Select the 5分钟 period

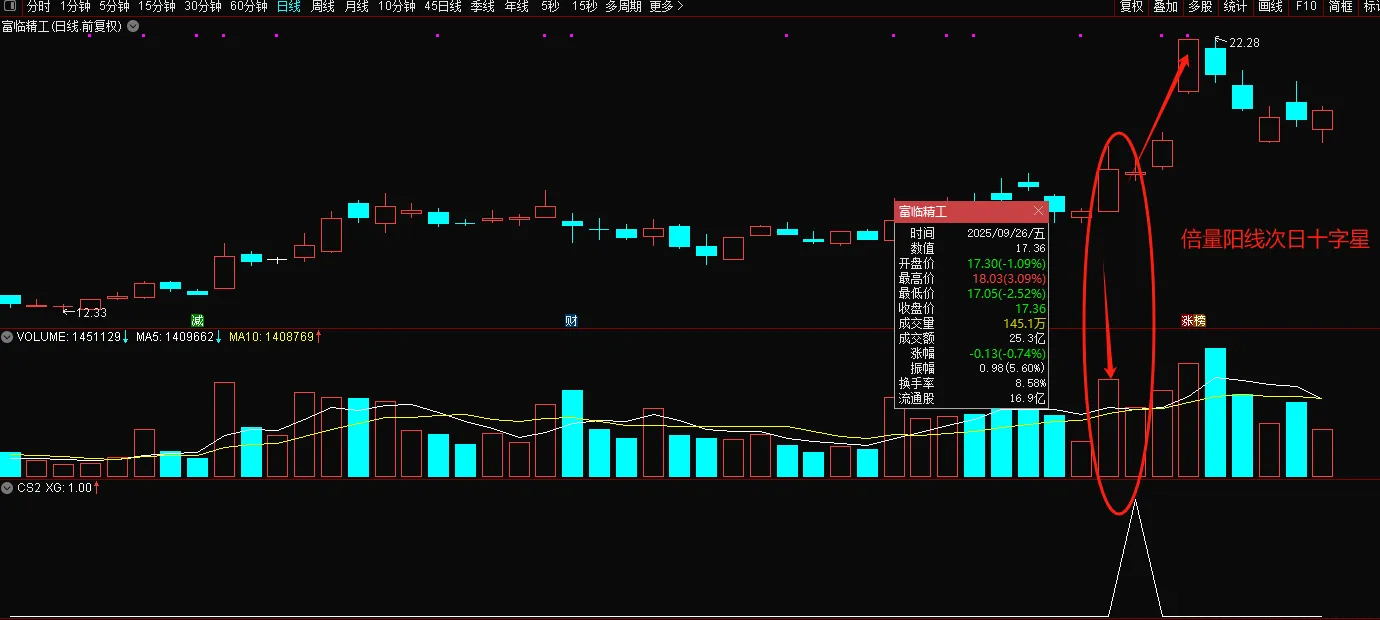(114, 6)
